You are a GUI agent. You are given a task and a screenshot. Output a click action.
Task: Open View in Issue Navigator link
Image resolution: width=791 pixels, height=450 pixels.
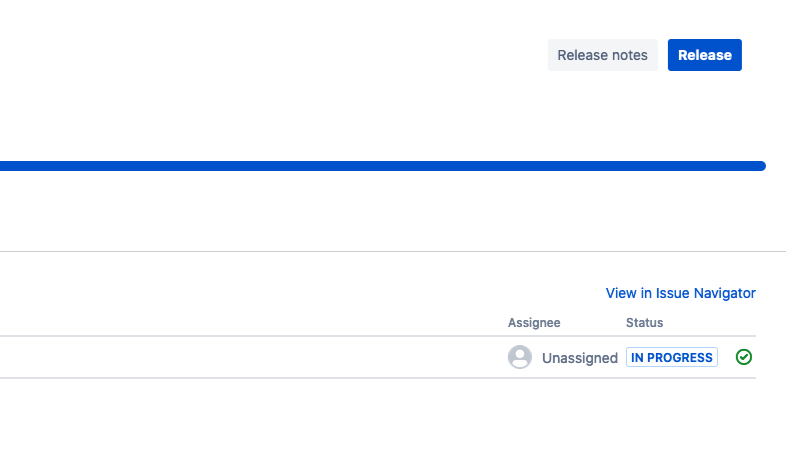(680, 293)
